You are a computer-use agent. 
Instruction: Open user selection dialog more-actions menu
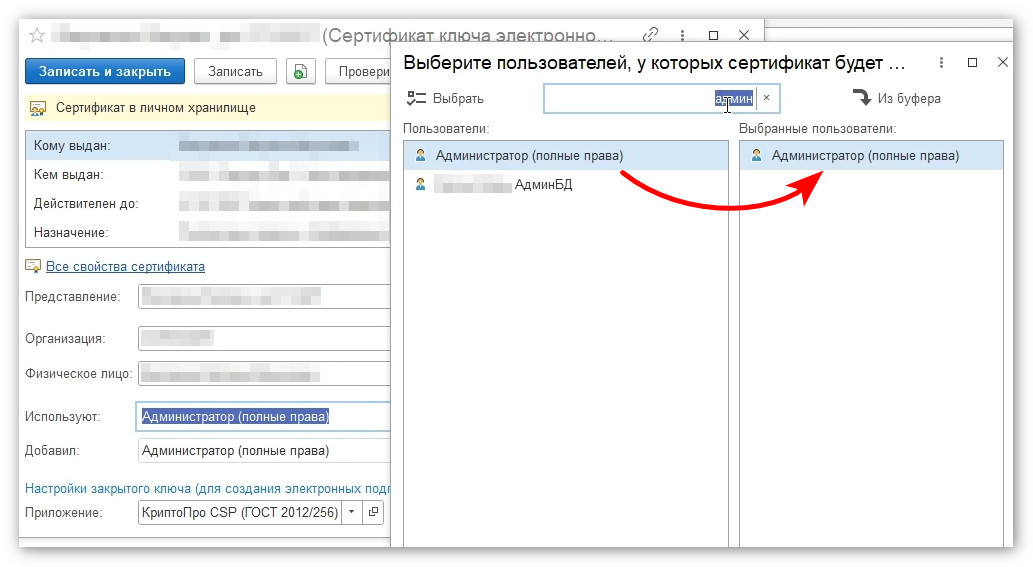[x=941, y=63]
